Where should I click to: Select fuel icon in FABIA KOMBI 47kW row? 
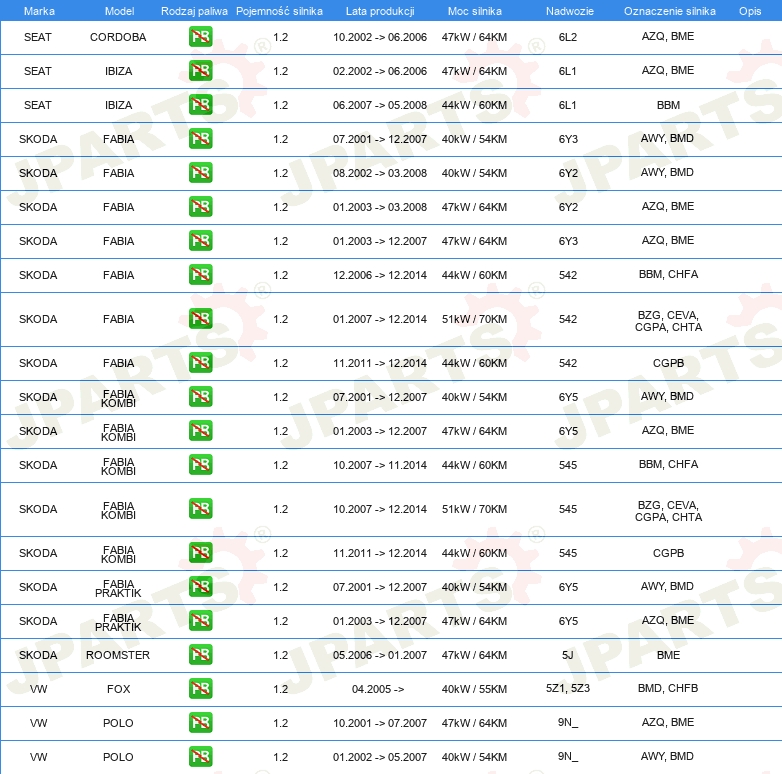click(200, 430)
